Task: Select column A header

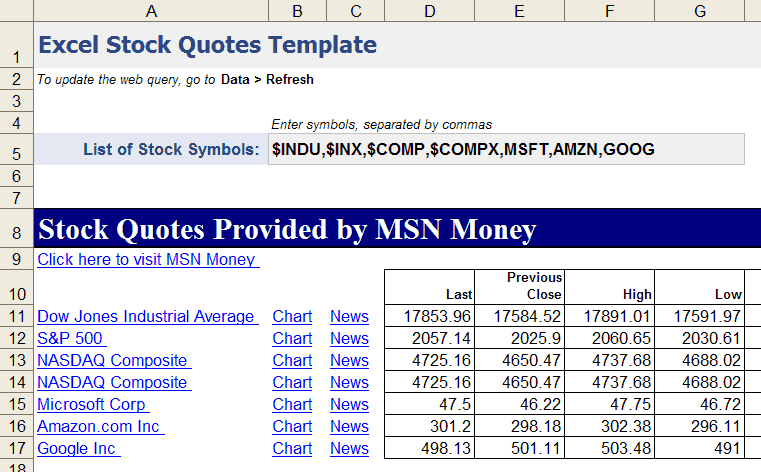Action: click(150, 10)
